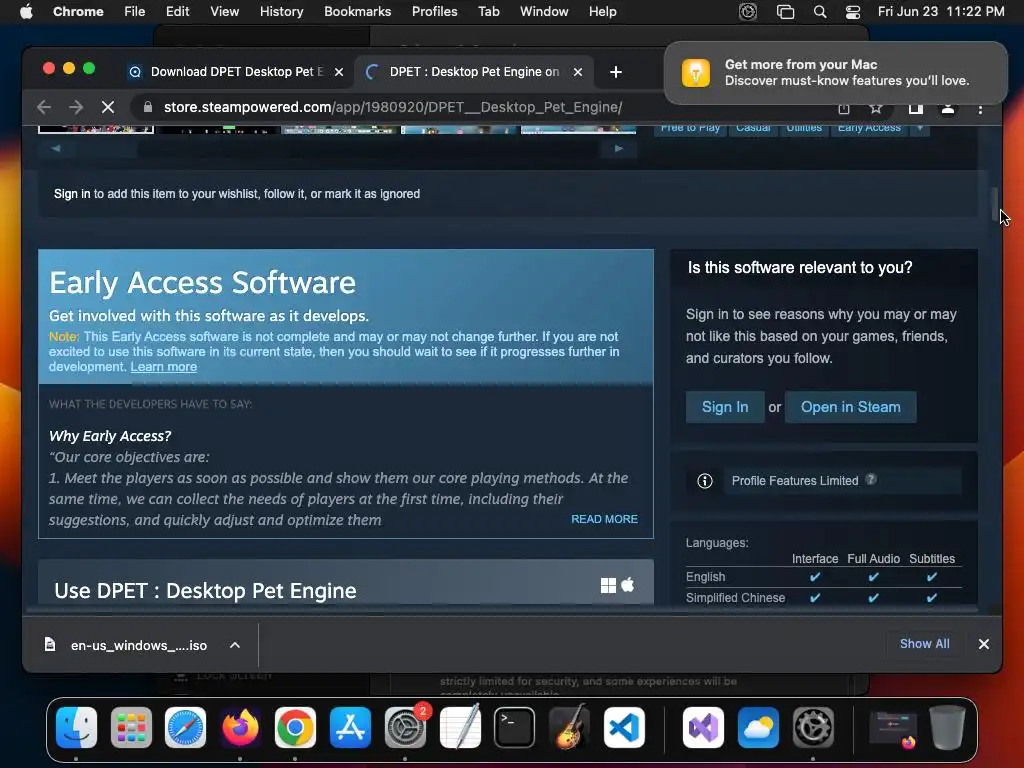Close the Download DPET tab
This screenshot has width=1024, height=768.
[x=339, y=72]
